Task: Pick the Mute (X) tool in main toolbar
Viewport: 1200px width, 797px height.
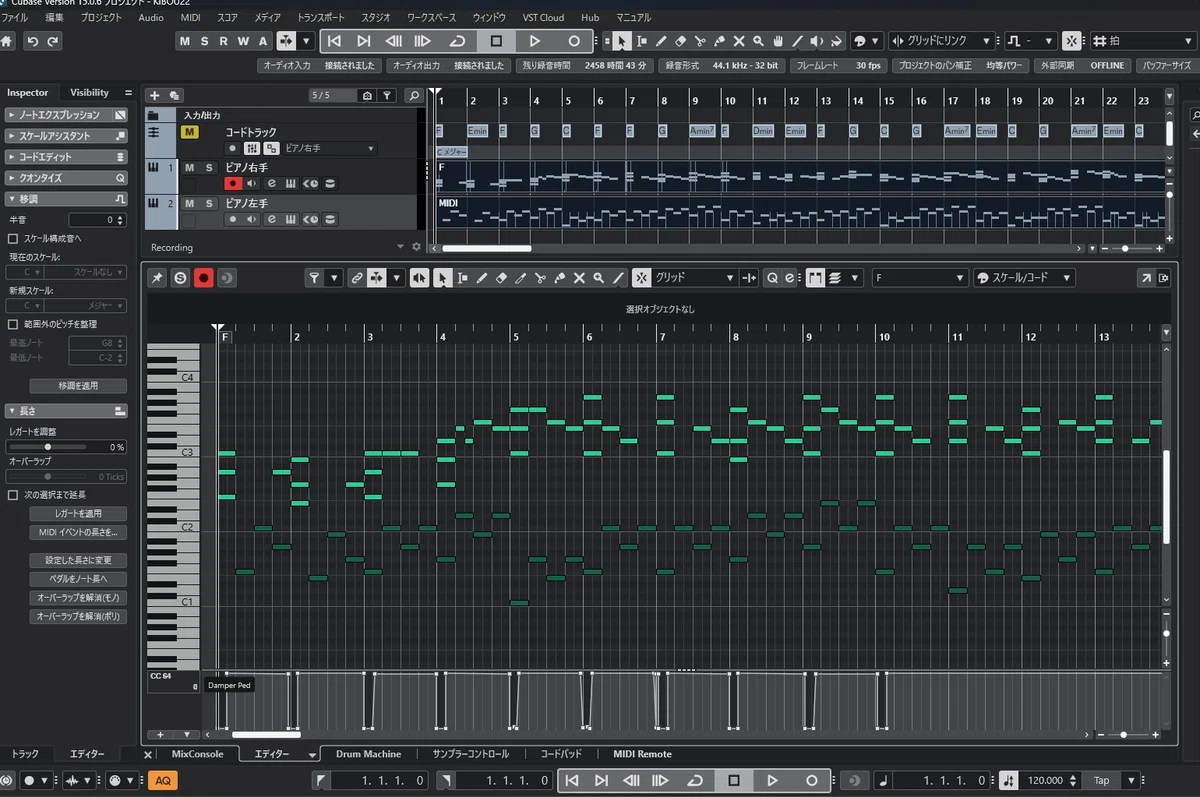Action: (739, 41)
